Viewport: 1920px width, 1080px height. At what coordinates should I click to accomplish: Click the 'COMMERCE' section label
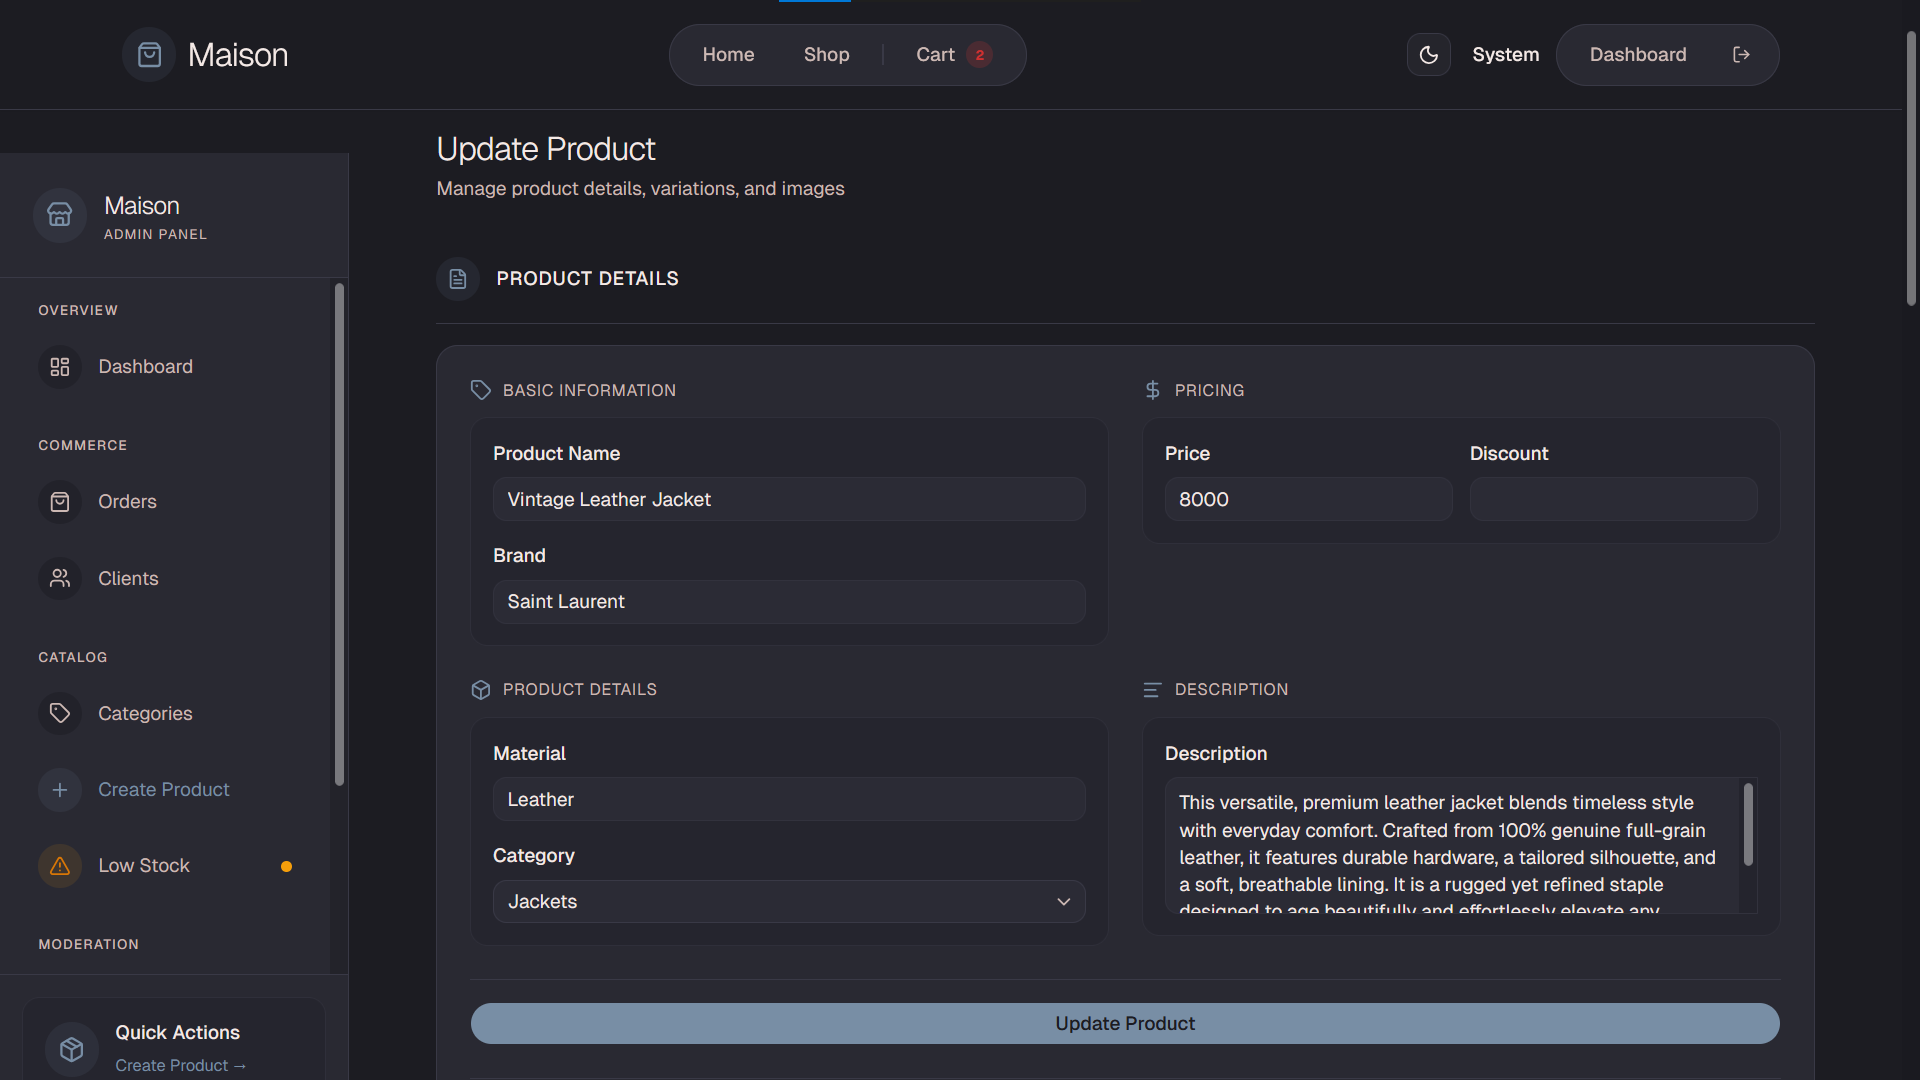pos(83,446)
